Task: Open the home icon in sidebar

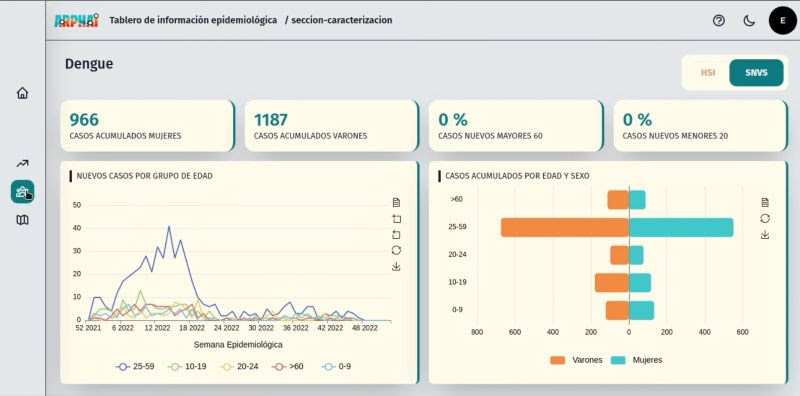Action: pos(22,93)
